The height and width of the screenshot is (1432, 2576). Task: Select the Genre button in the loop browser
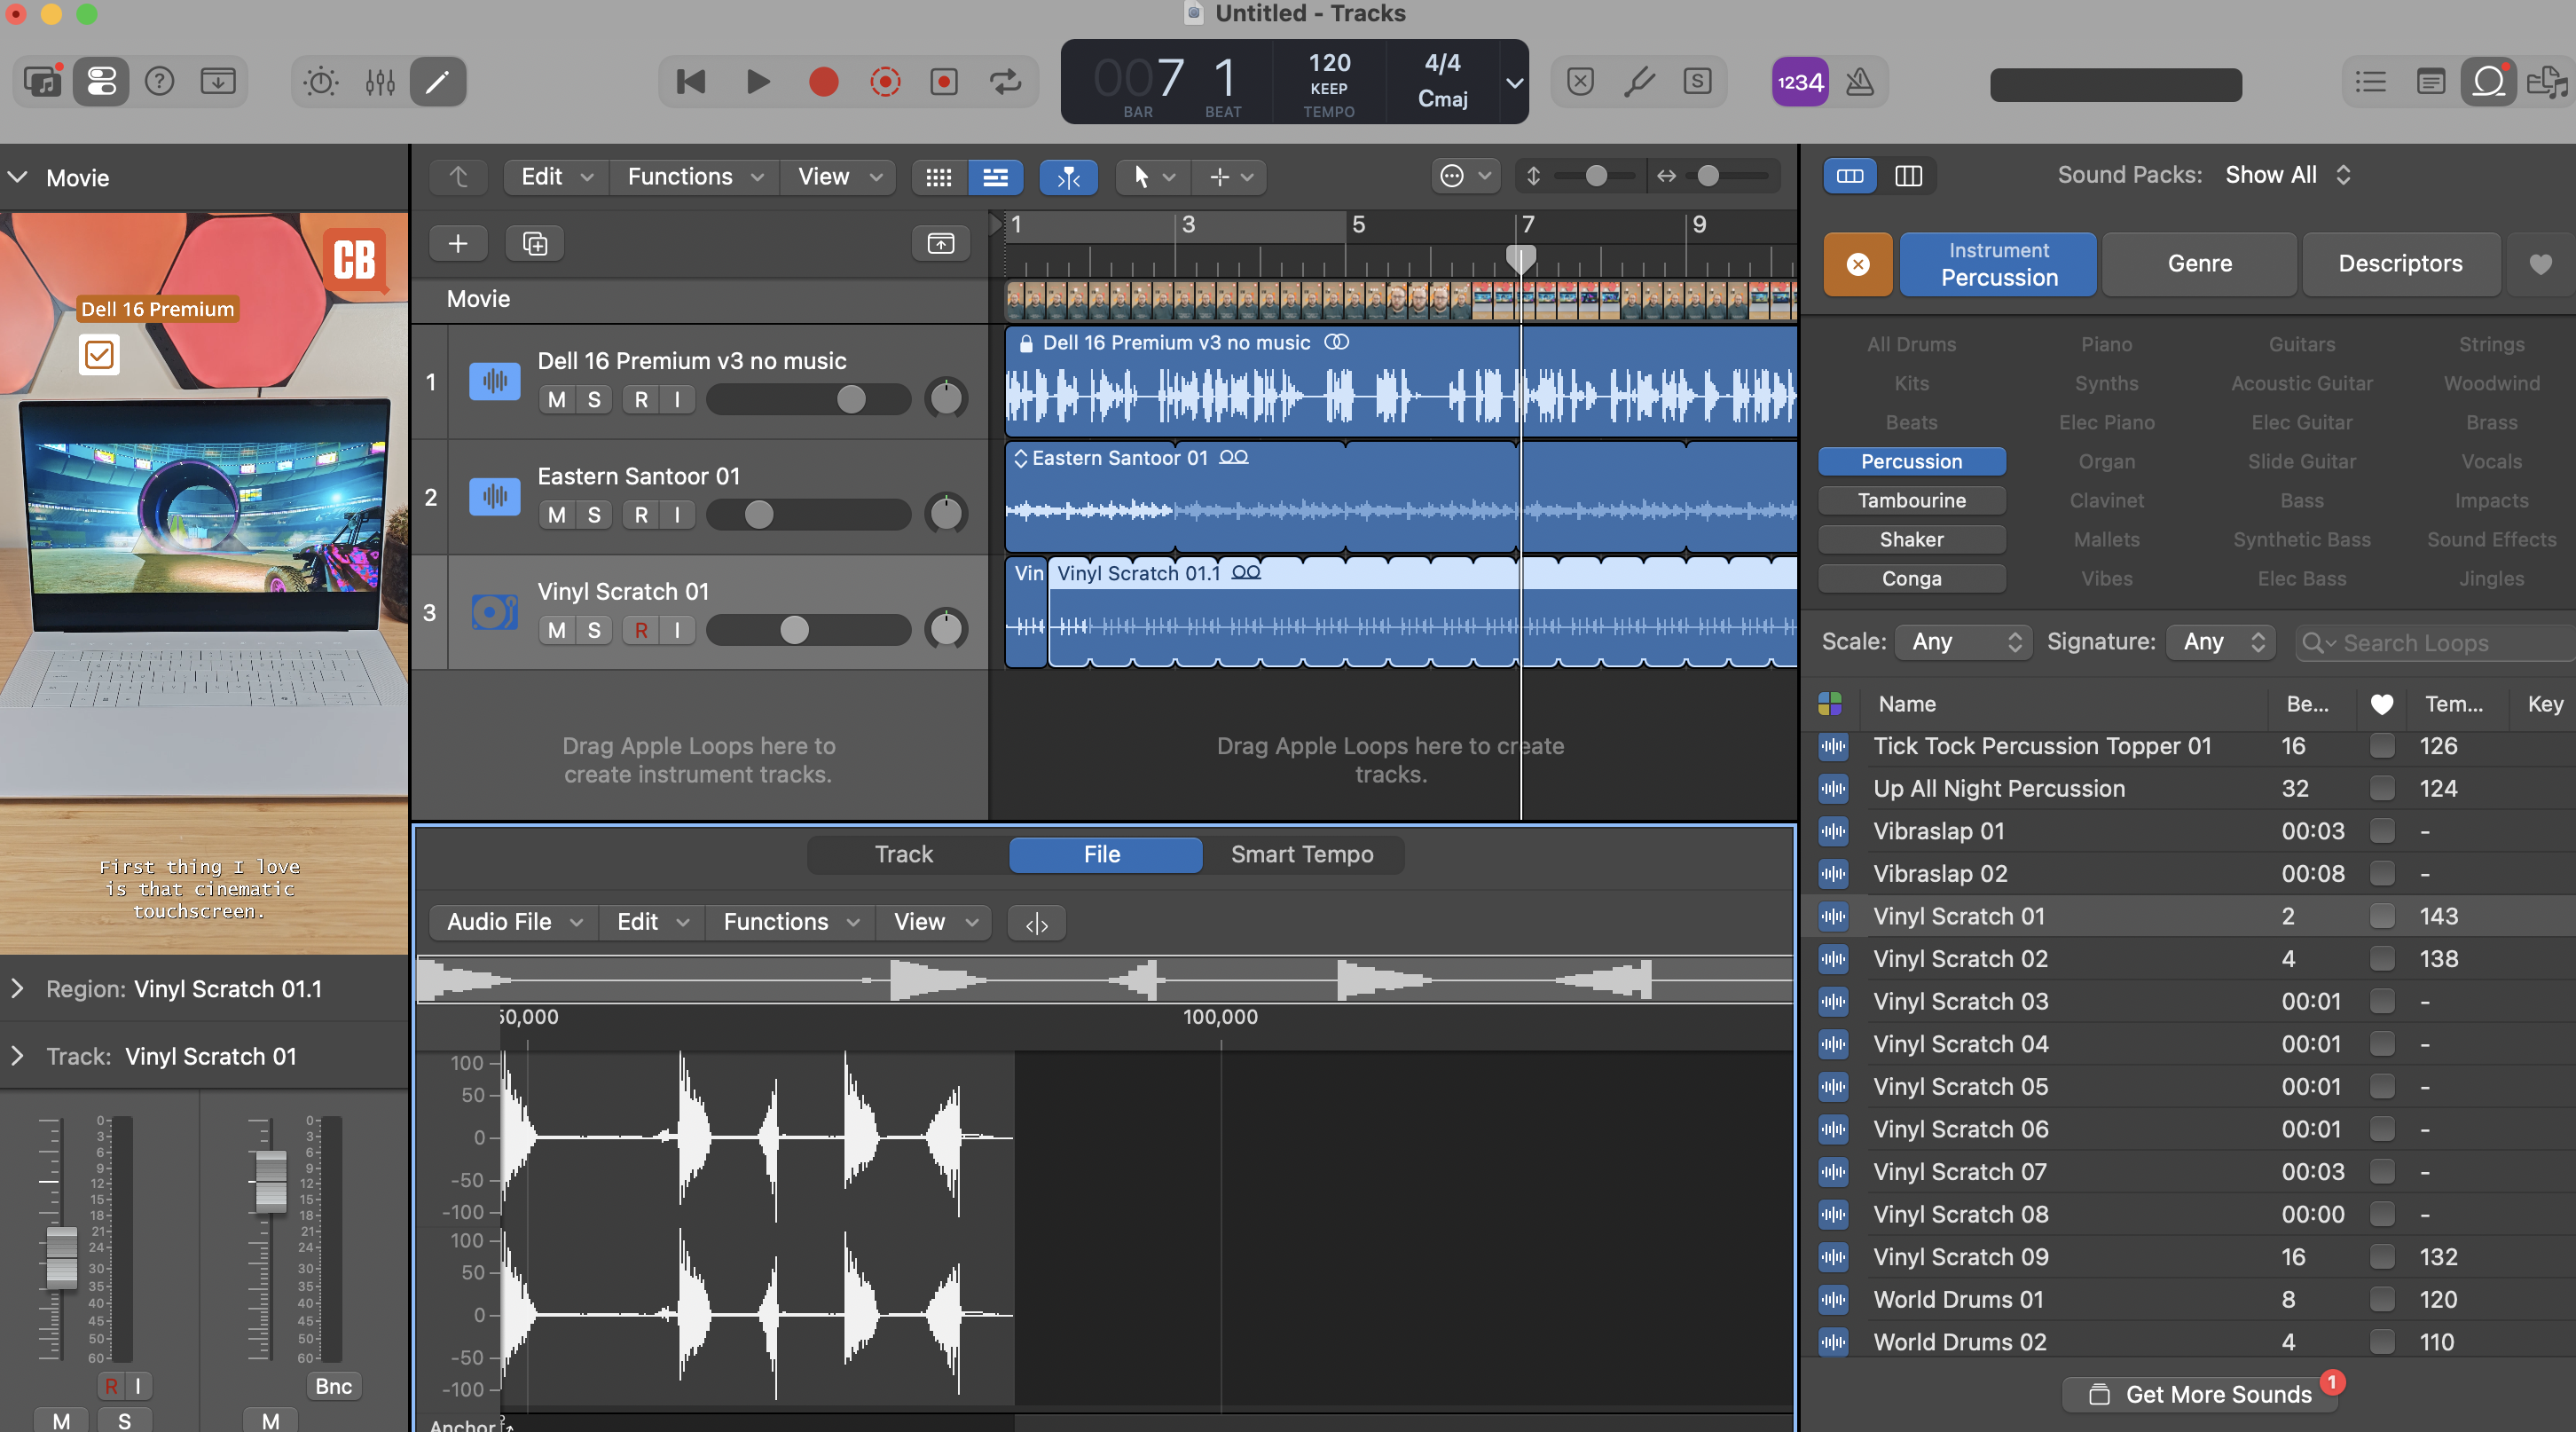(2199, 263)
